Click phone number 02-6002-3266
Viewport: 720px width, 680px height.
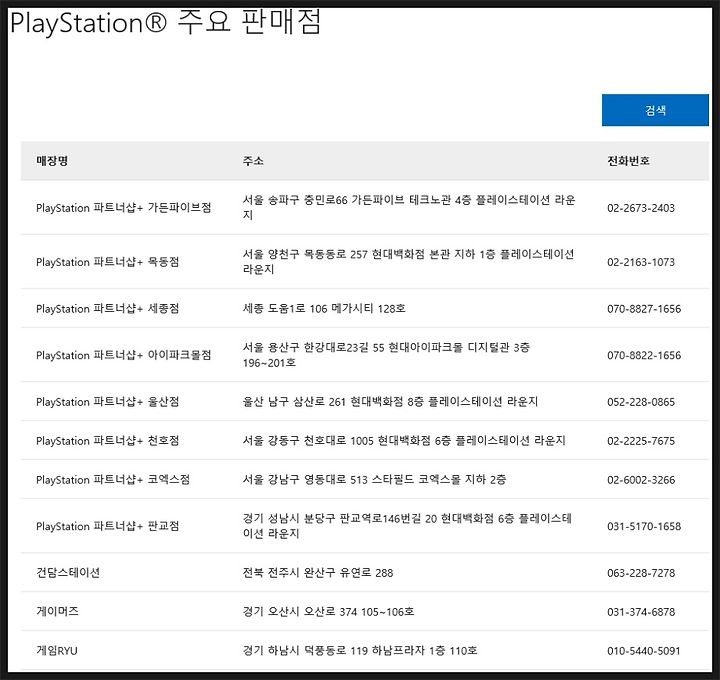(641, 480)
